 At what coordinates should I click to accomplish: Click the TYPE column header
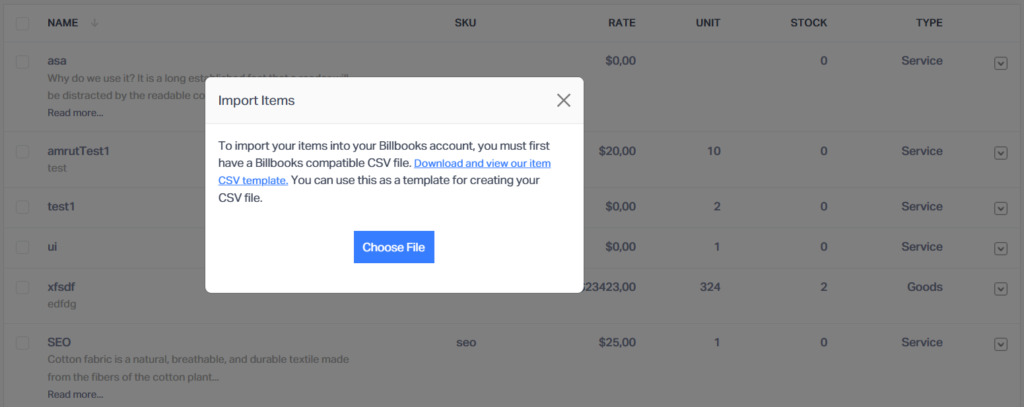[x=929, y=23]
